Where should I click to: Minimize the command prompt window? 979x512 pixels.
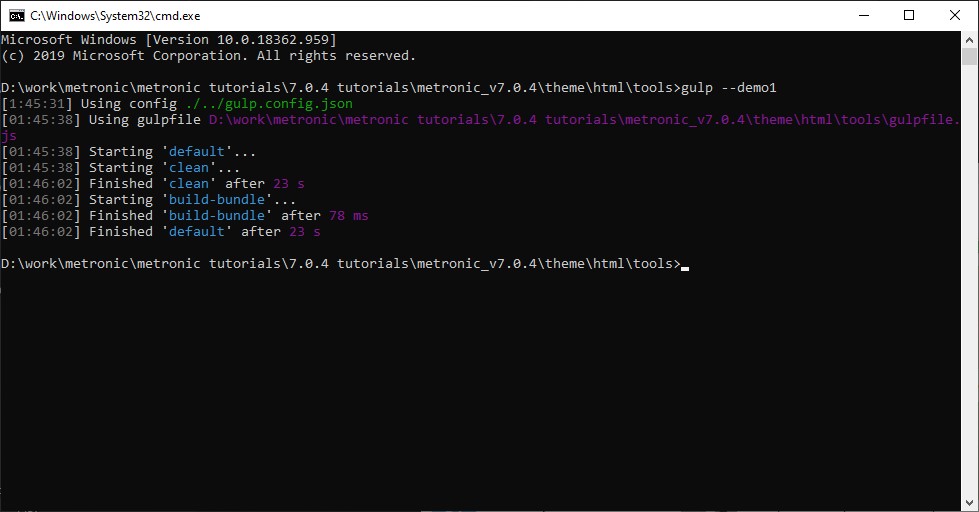pos(862,15)
